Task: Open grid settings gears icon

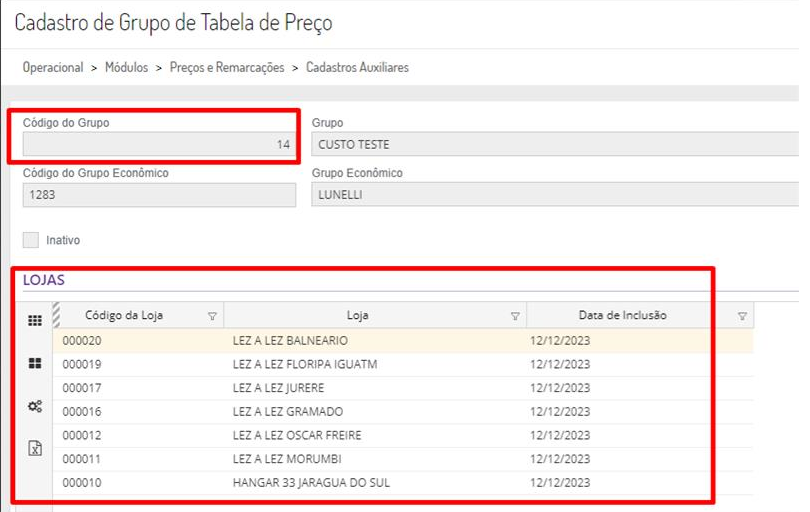Action: (x=34, y=406)
